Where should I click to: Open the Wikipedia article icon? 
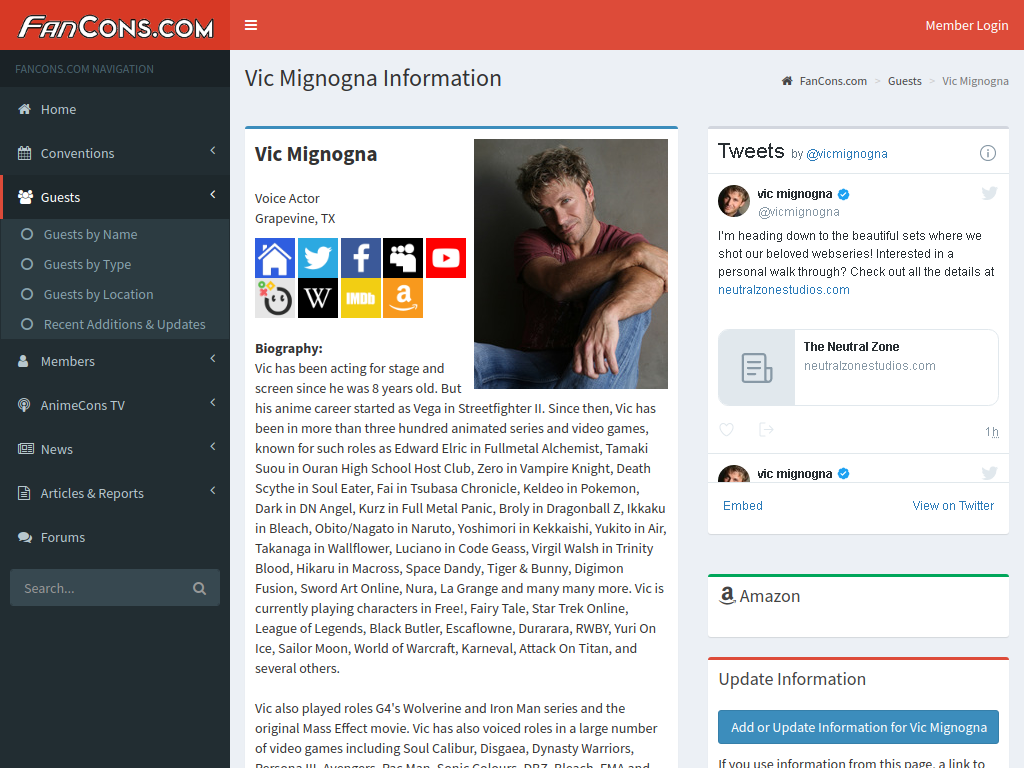pyautogui.click(x=318, y=298)
